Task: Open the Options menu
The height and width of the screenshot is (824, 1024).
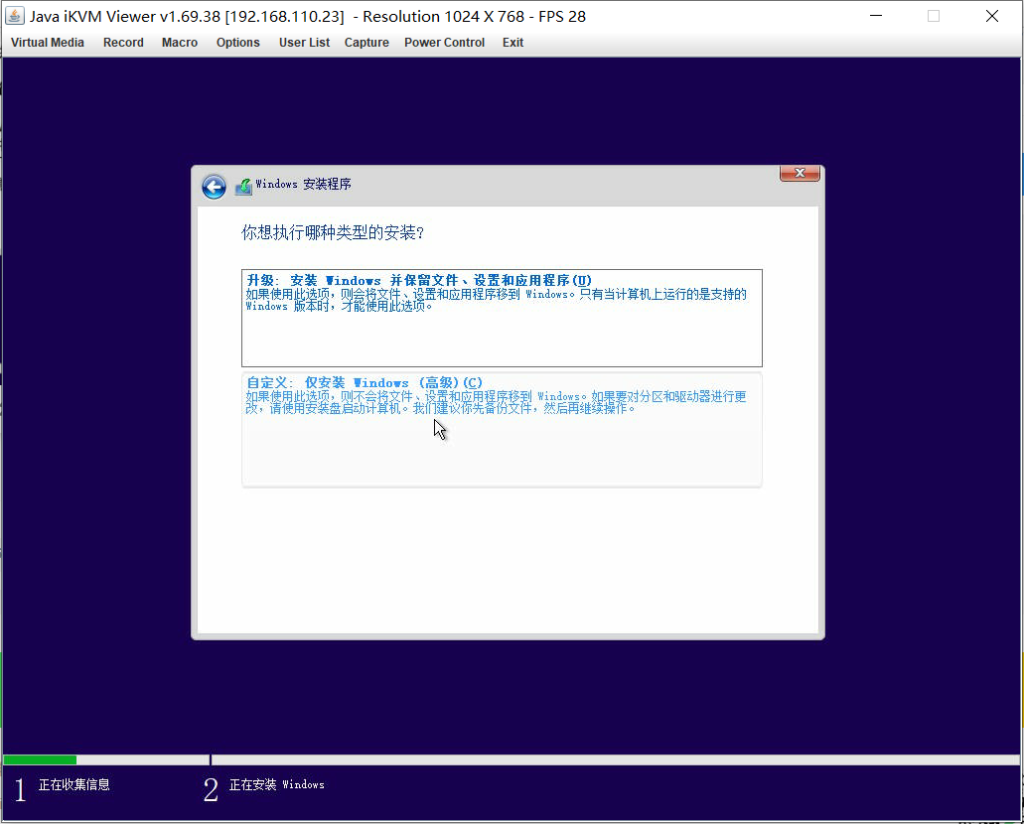Action: pos(238,43)
